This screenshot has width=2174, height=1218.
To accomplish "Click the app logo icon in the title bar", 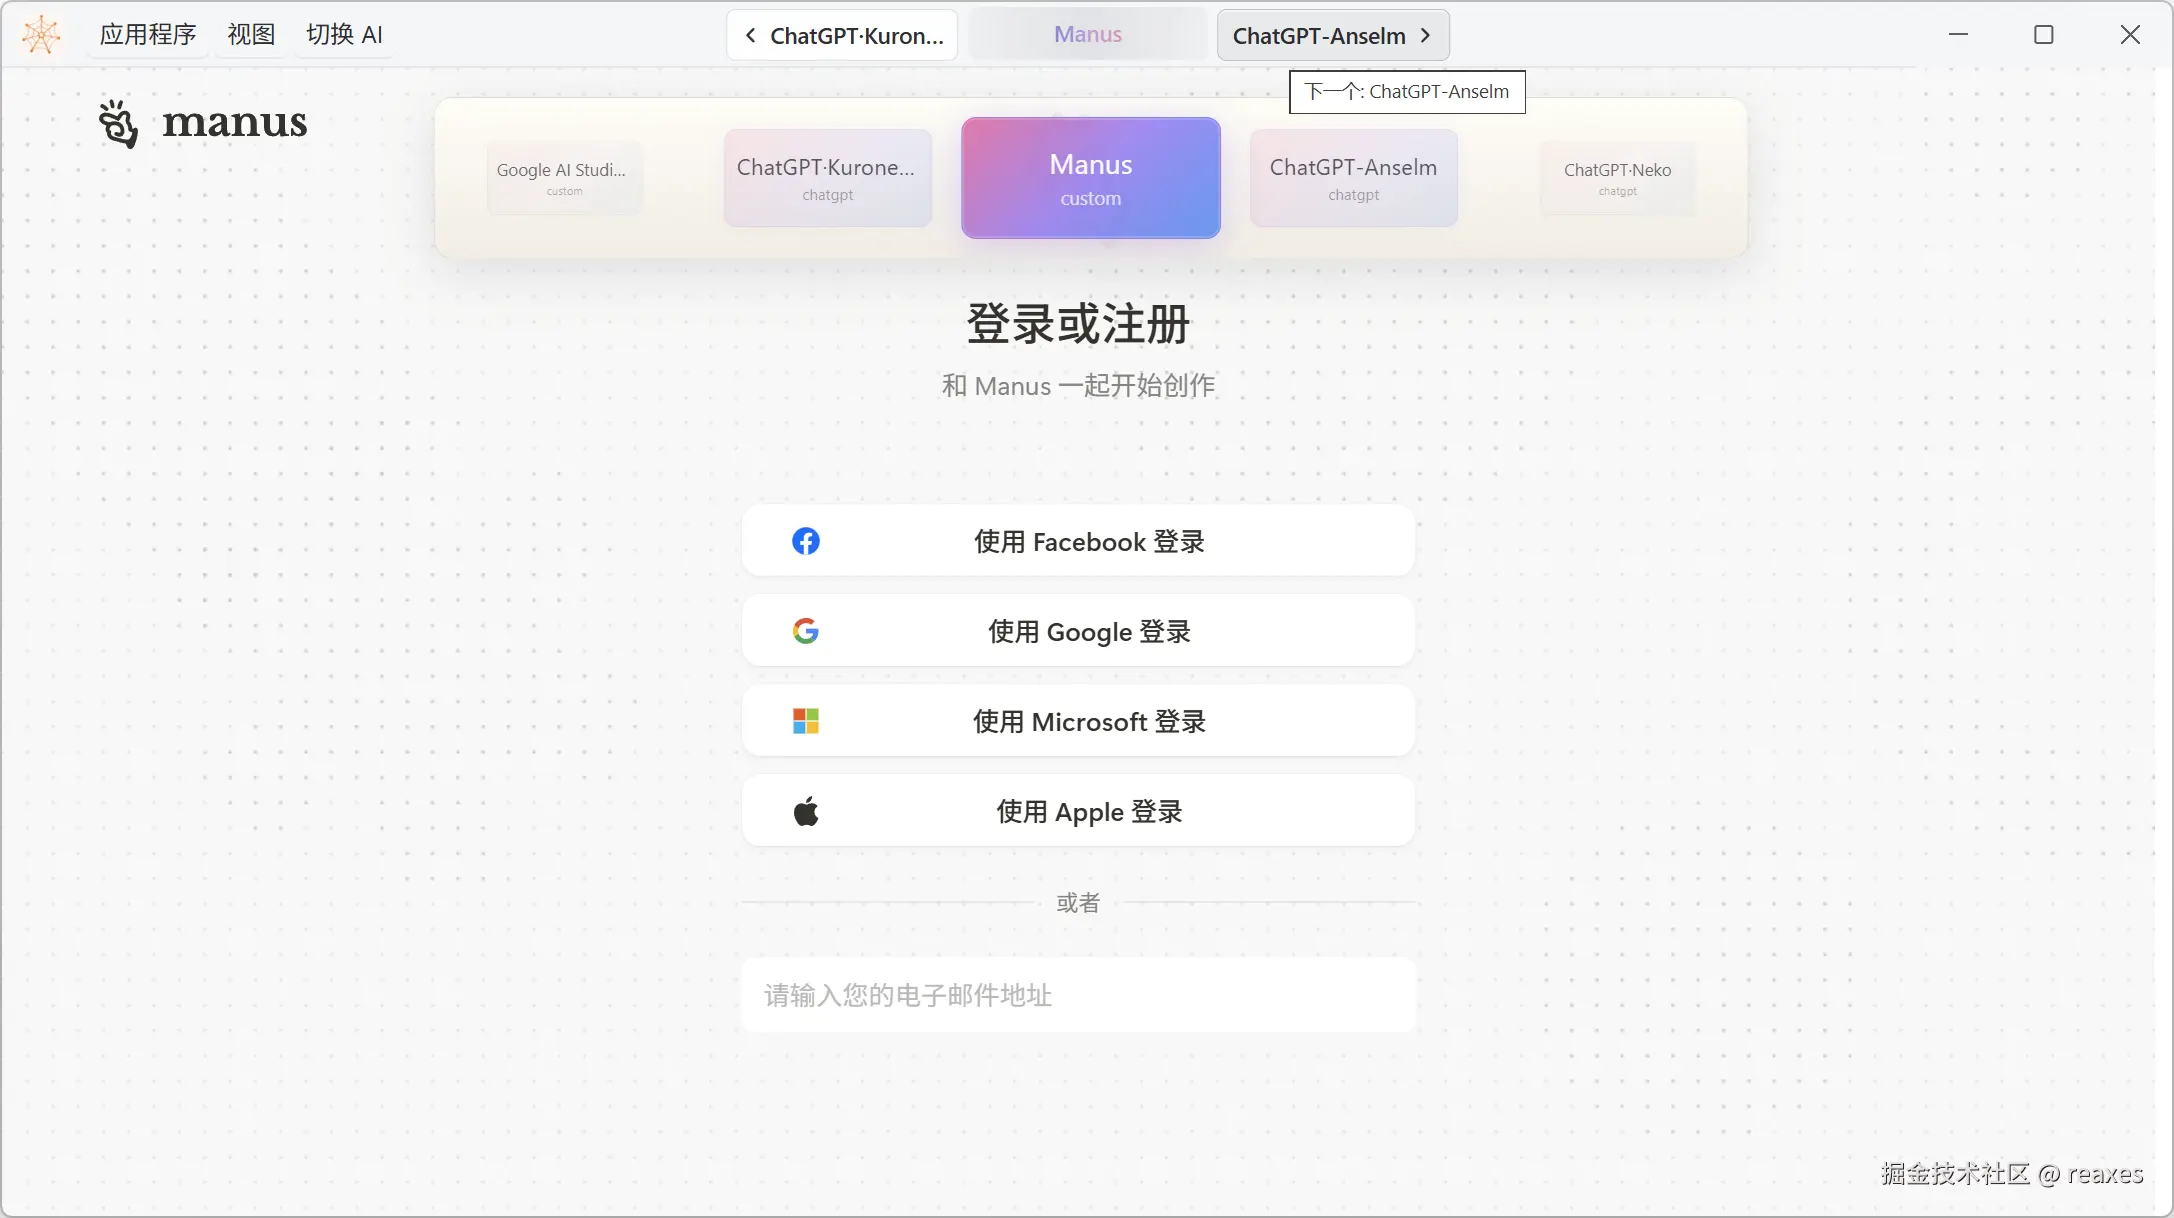I will (x=41, y=35).
